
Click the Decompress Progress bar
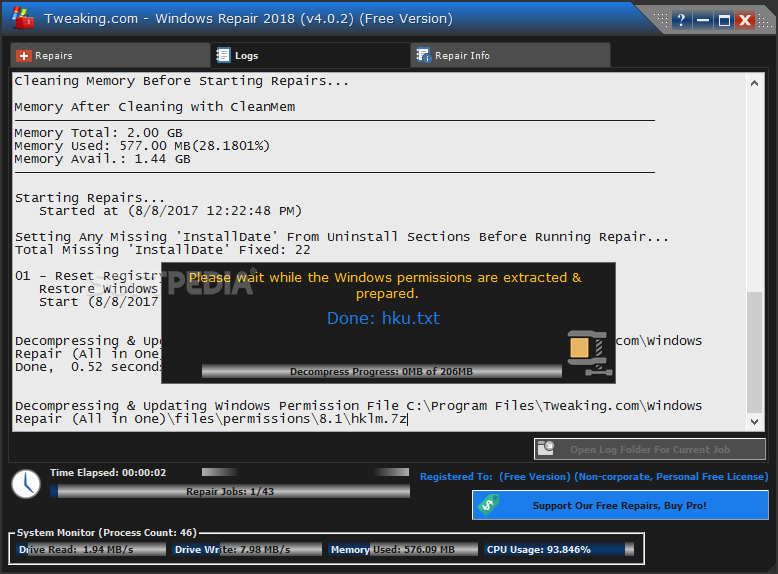point(382,372)
